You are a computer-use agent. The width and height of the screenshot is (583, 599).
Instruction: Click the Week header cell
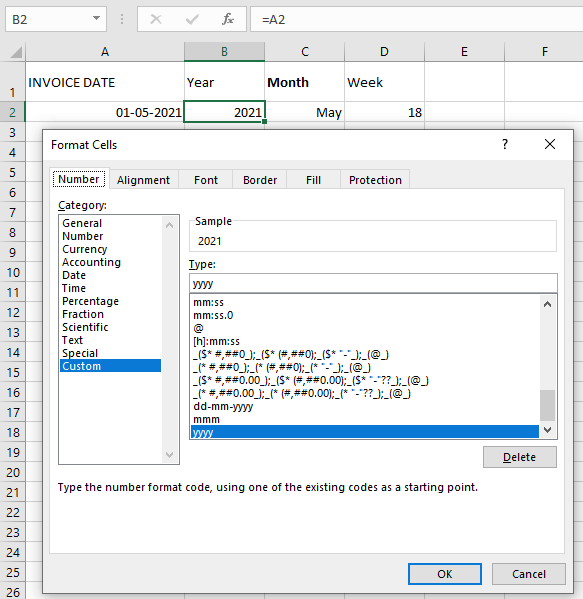coord(384,82)
